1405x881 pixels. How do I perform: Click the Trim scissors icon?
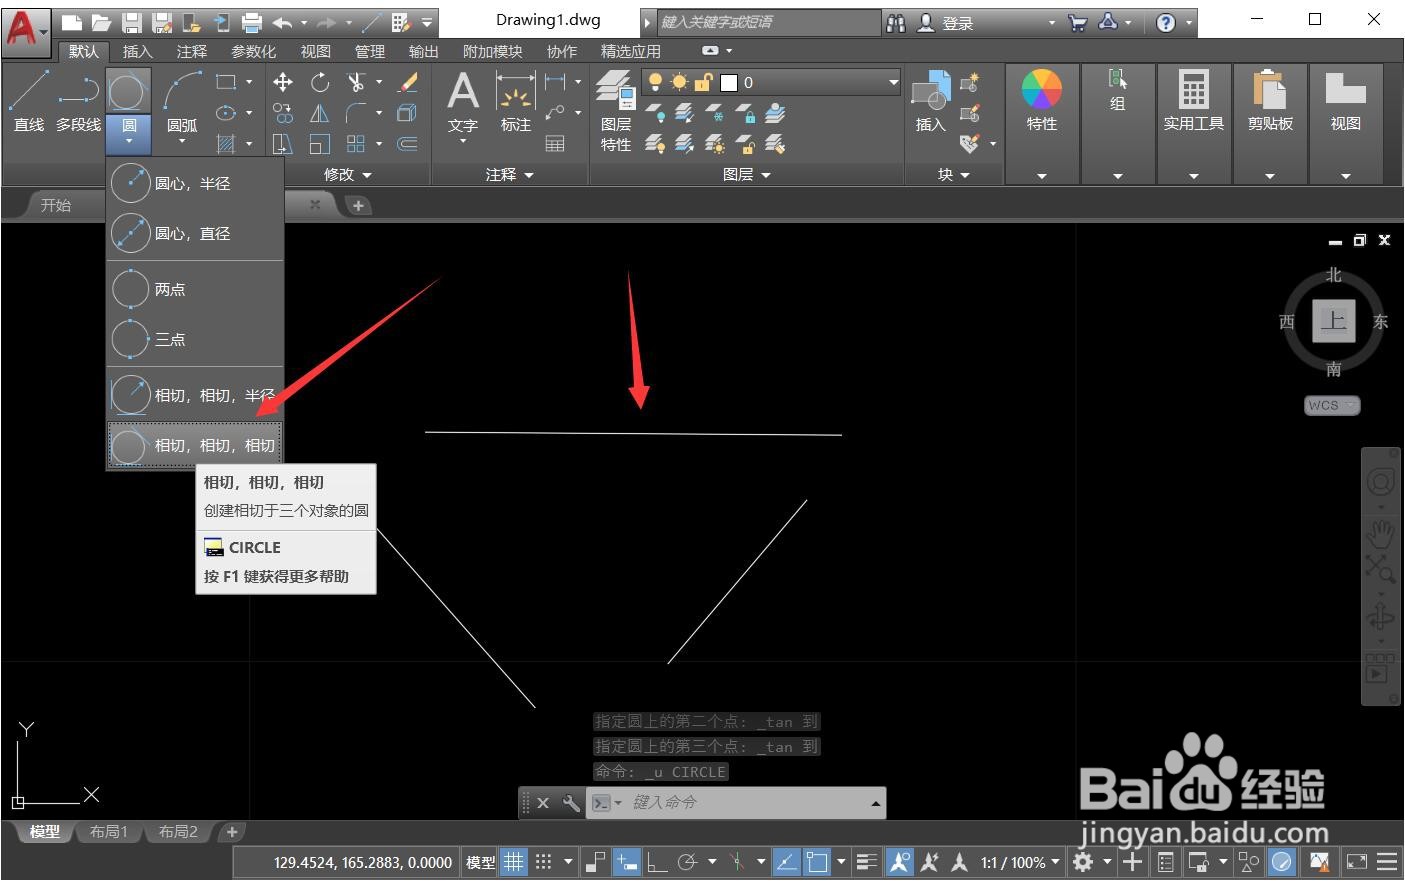pos(356,82)
